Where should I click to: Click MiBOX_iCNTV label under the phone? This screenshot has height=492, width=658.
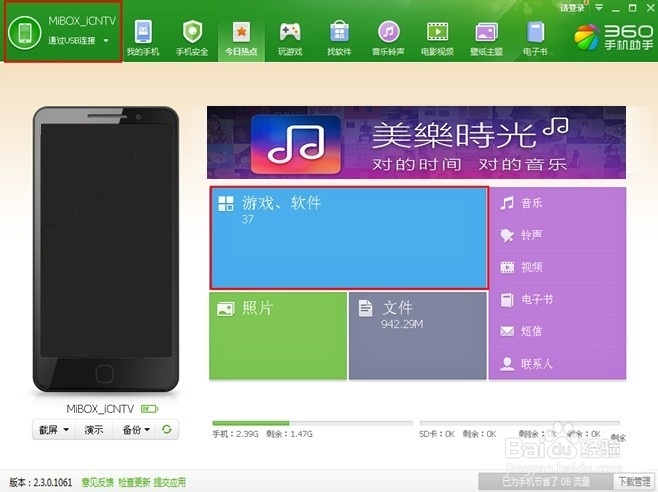click(x=100, y=408)
